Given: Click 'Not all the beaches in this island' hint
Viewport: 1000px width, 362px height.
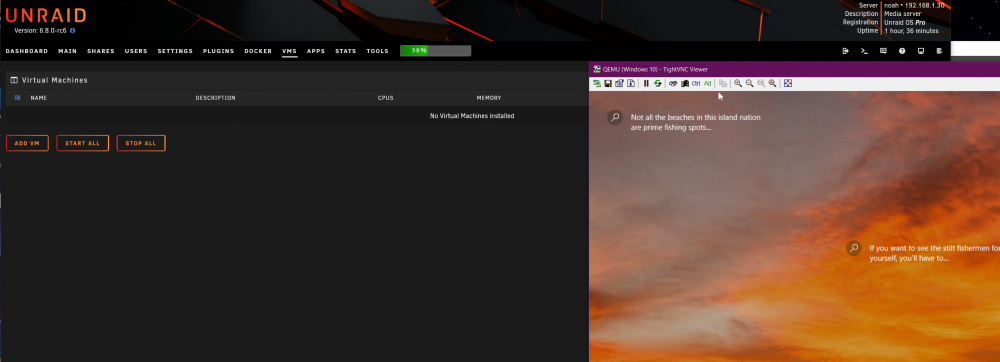Looking at the screenshot, I should pos(696,122).
